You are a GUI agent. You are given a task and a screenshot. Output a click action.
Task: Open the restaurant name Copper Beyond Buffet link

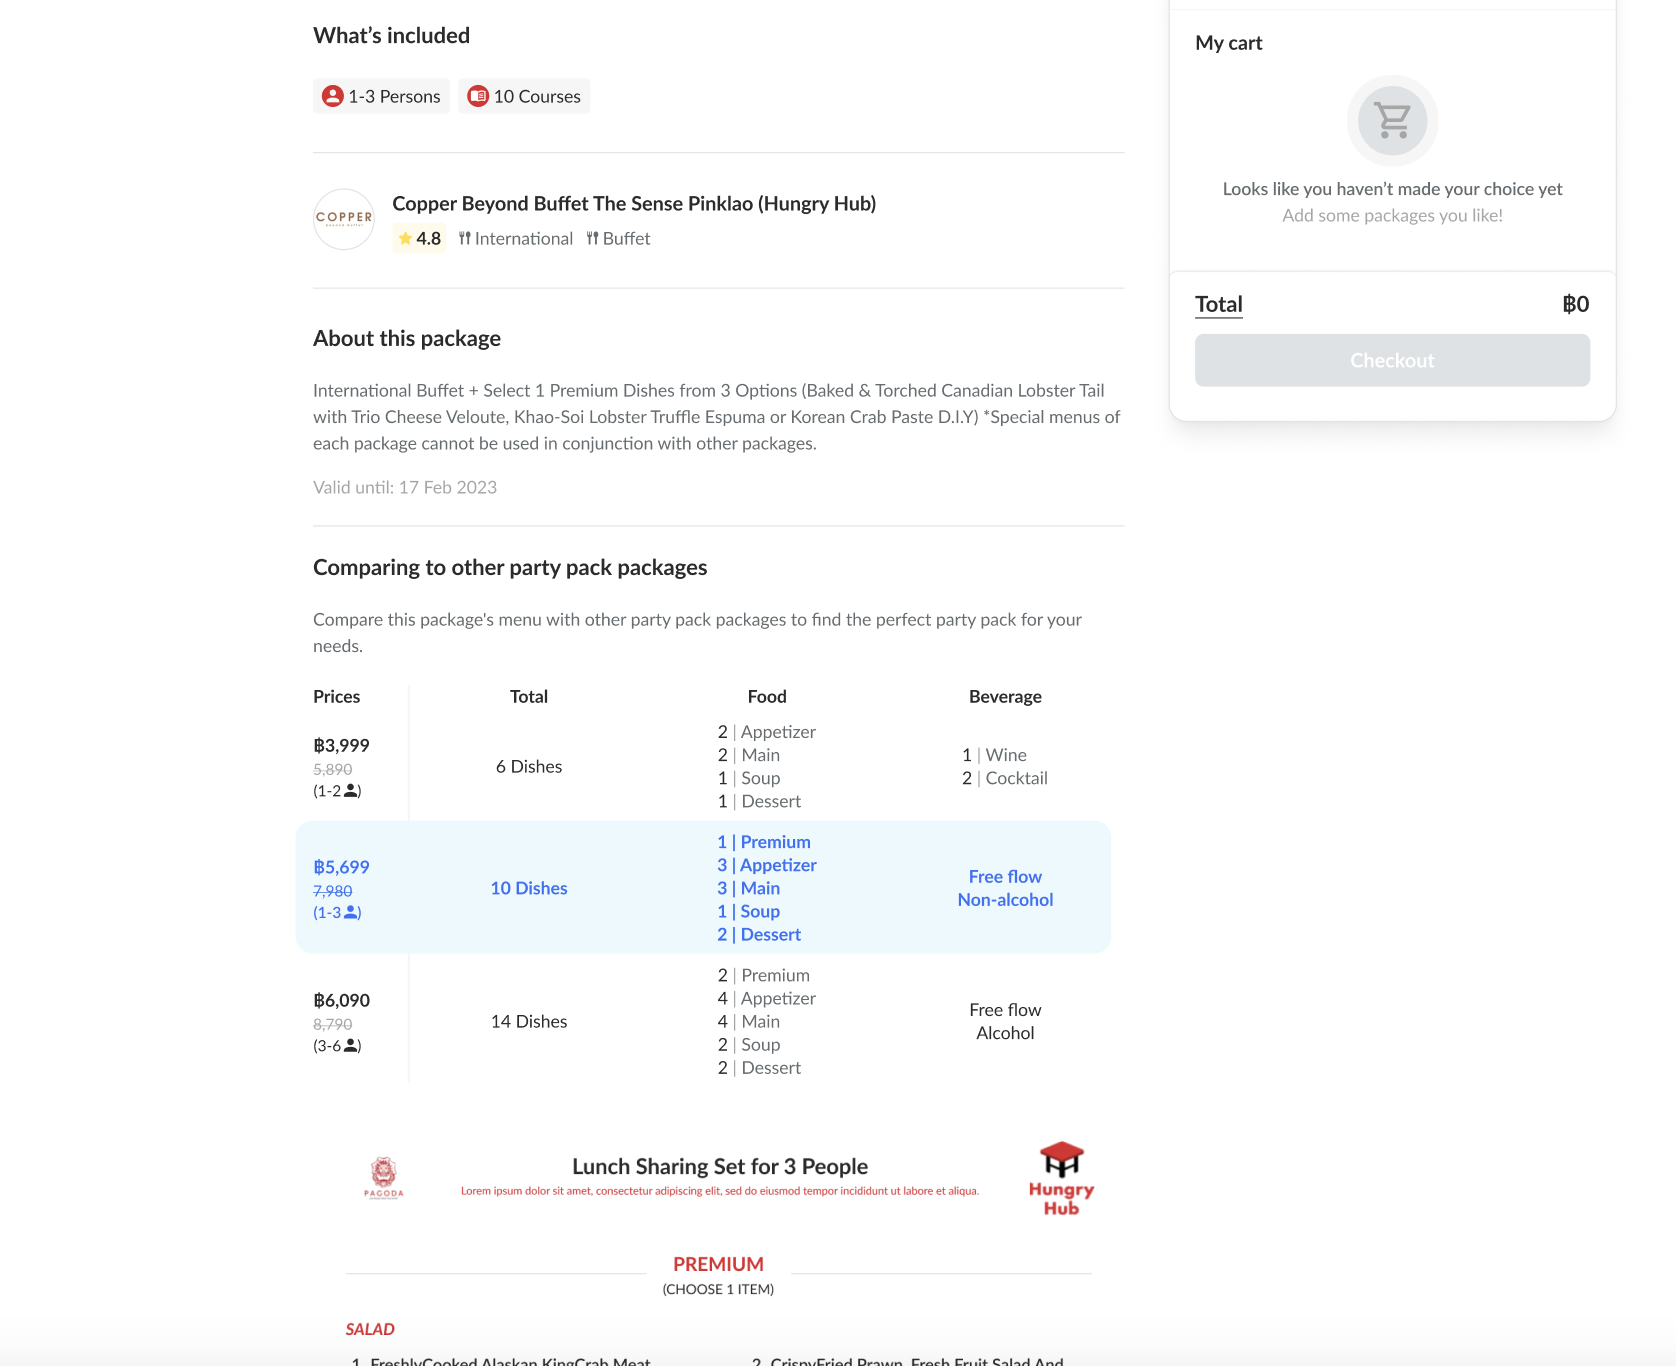pyautogui.click(x=633, y=203)
